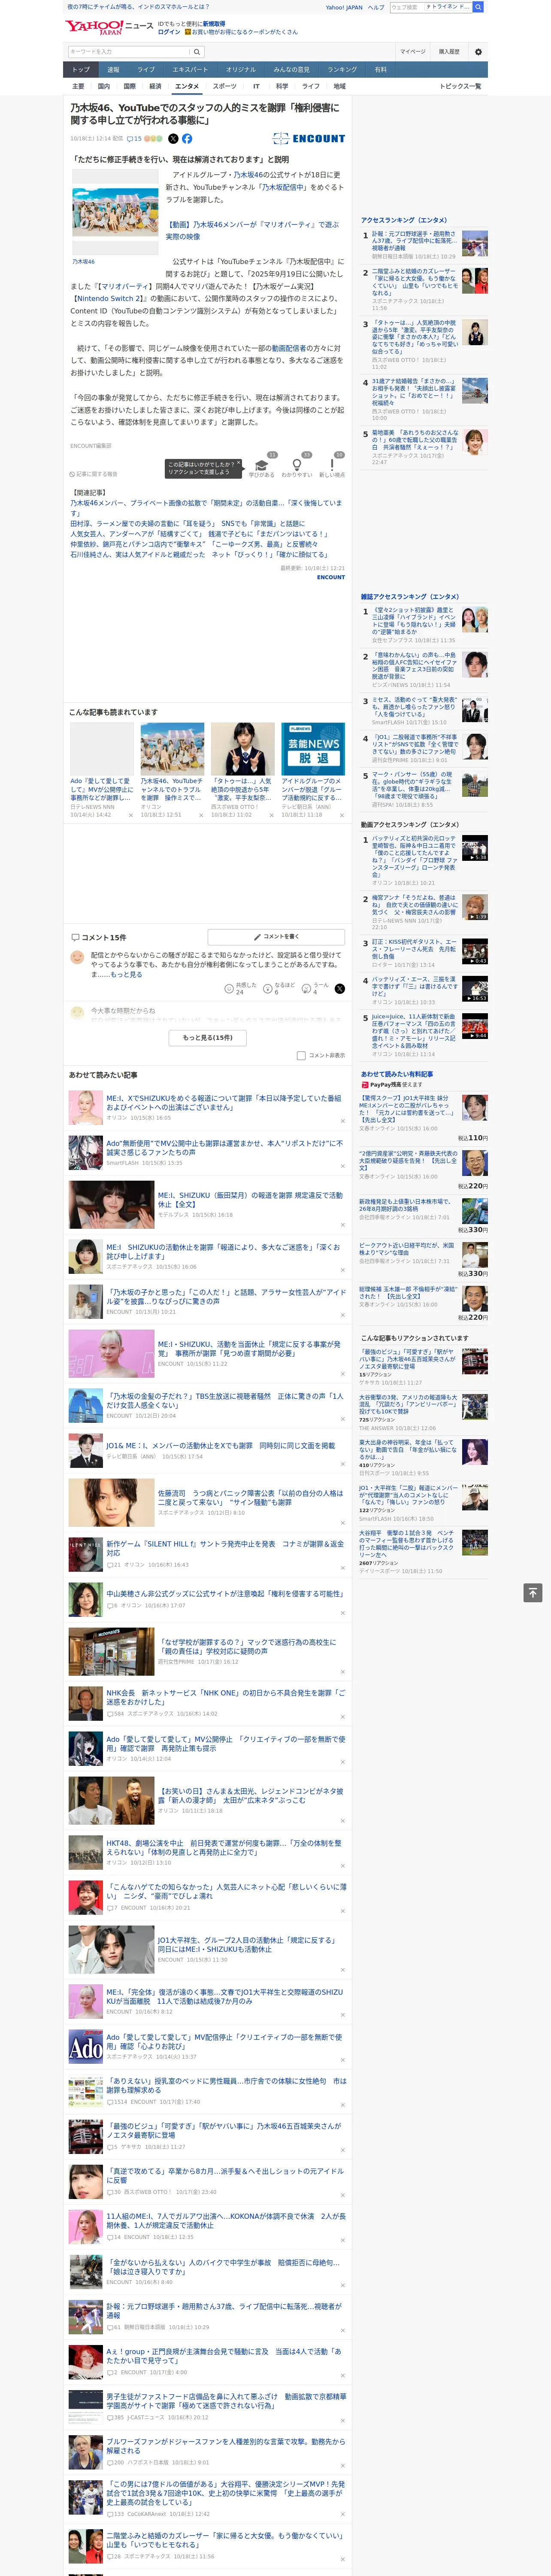The image size is (551, 2576).
Task: Open 購入履歴 link
Action: [449, 51]
